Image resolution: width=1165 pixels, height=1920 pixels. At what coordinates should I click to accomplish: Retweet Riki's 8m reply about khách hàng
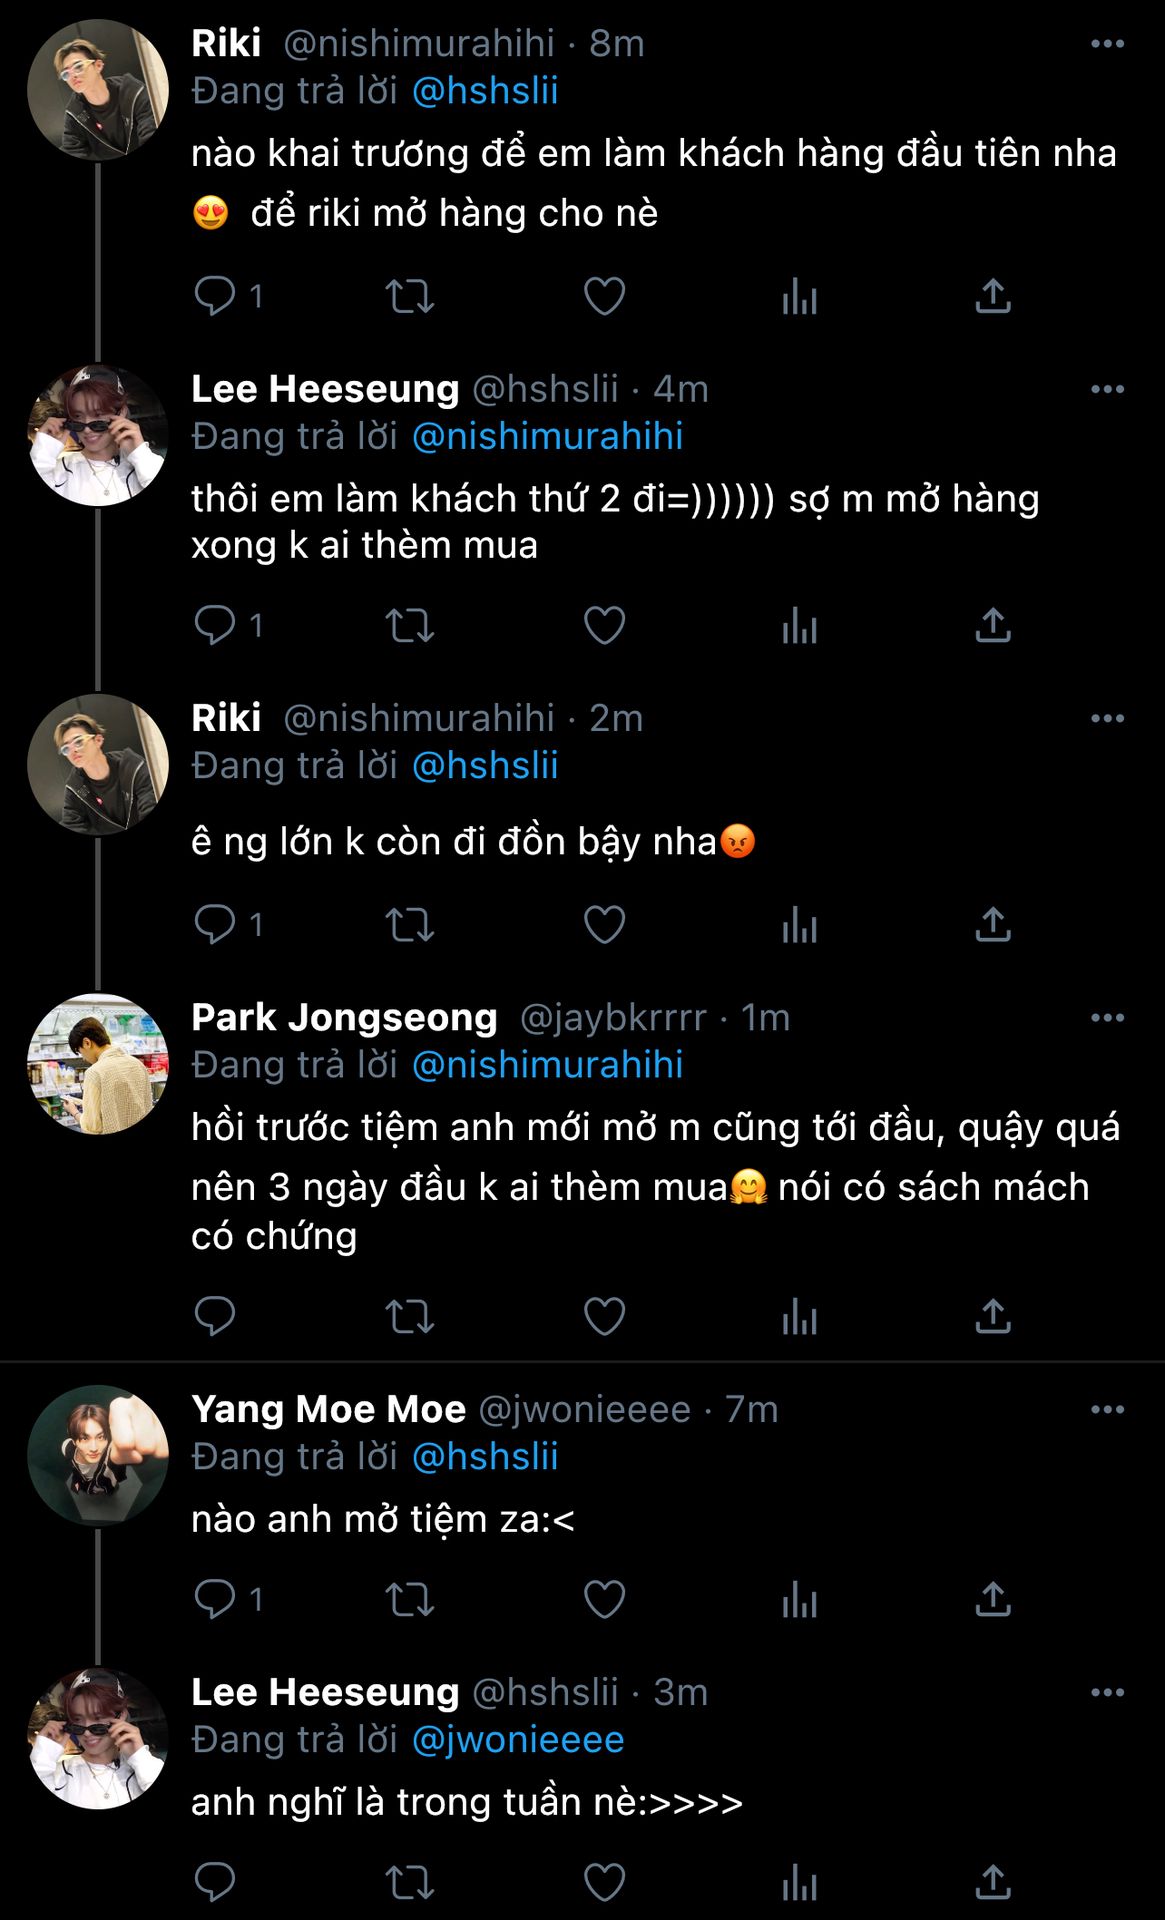410,296
